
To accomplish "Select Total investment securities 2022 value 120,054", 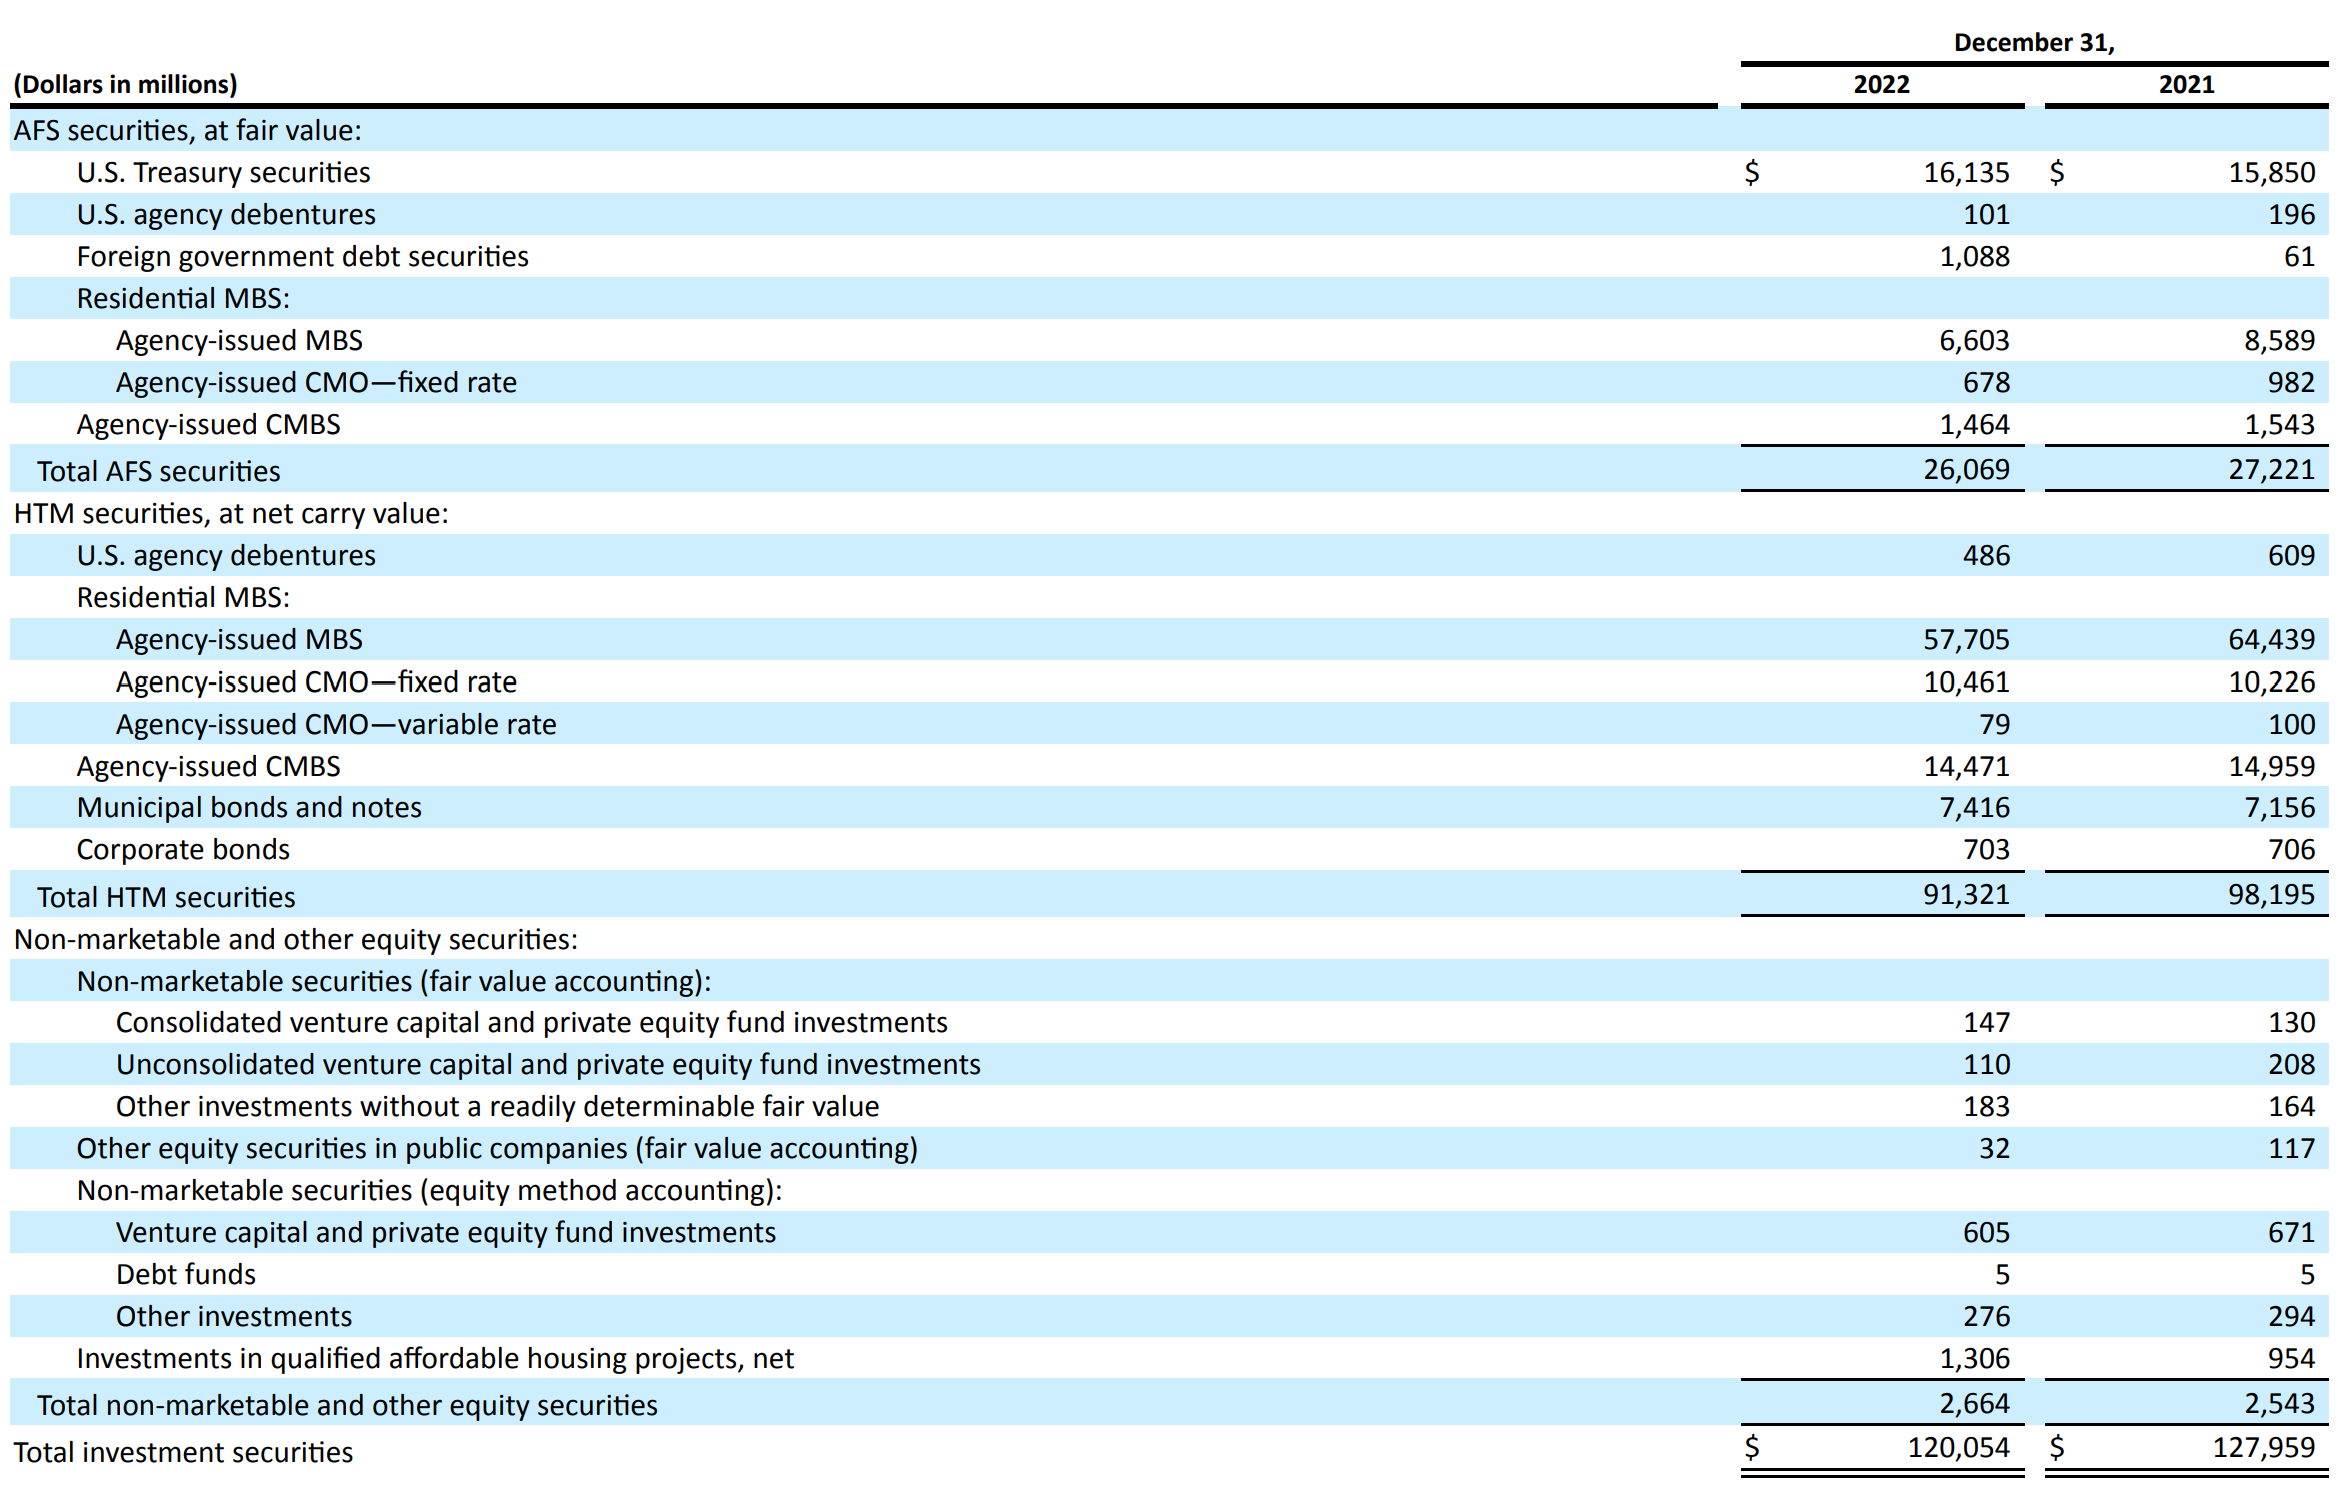I will (x=1957, y=1448).
